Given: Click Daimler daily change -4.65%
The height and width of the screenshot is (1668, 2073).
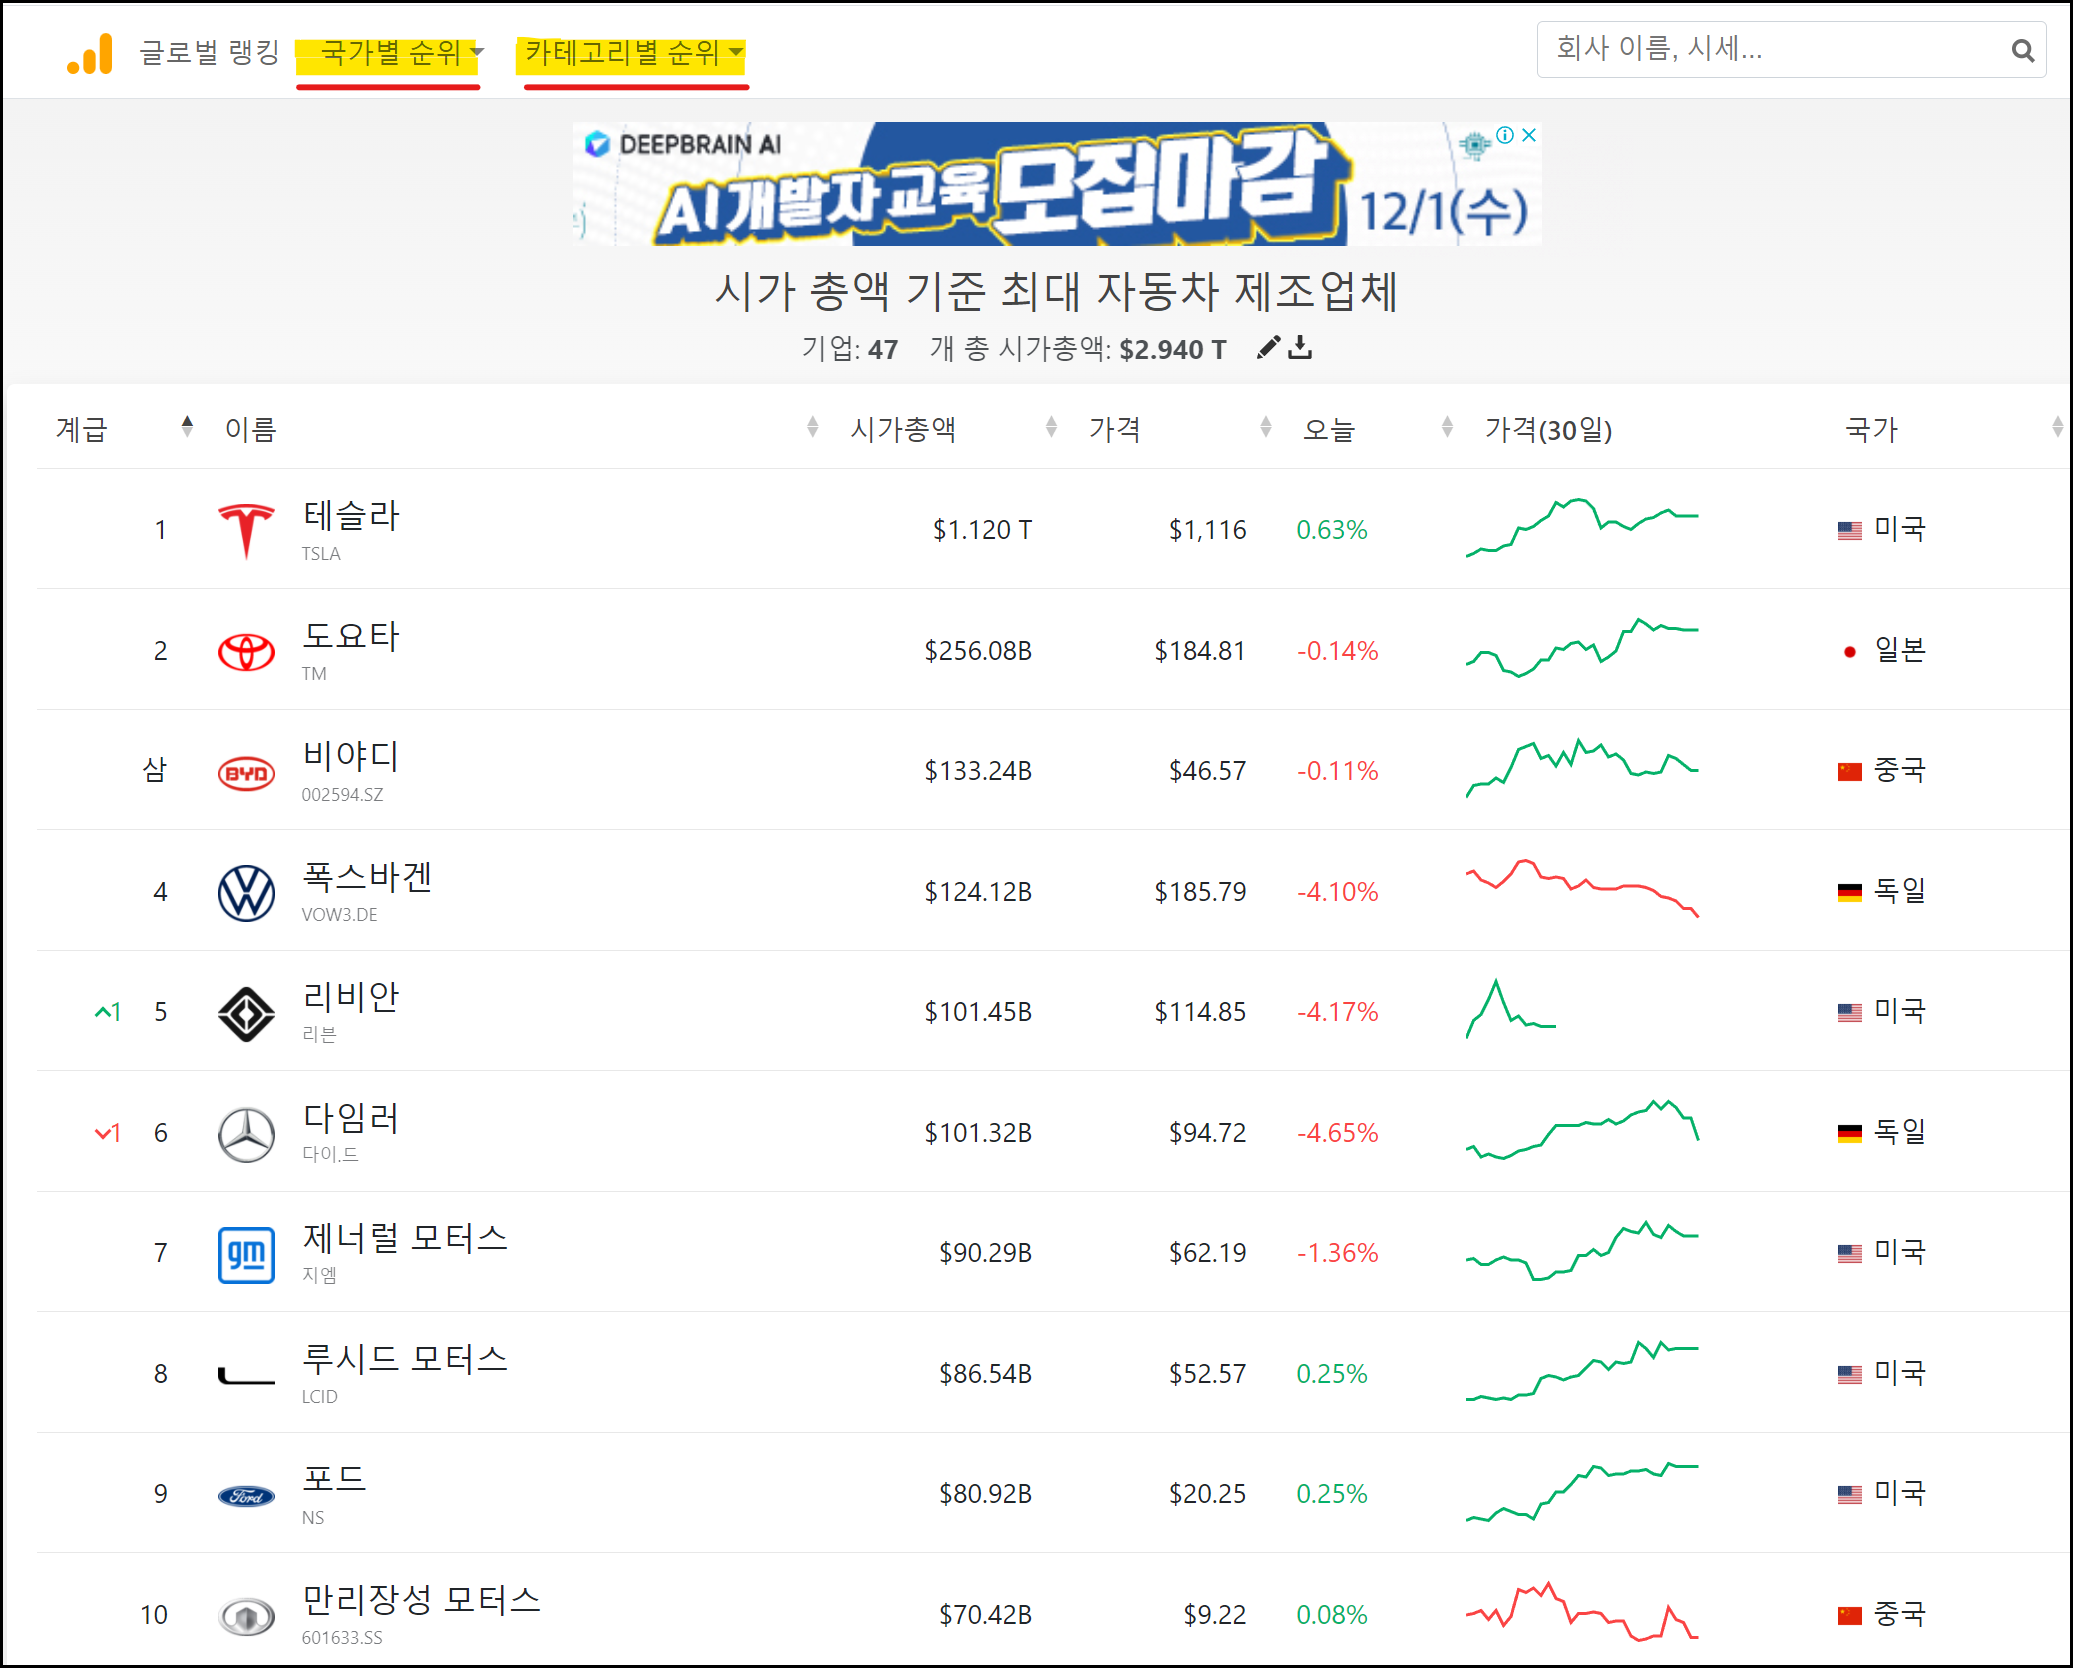Looking at the screenshot, I should (1337, 1133).
